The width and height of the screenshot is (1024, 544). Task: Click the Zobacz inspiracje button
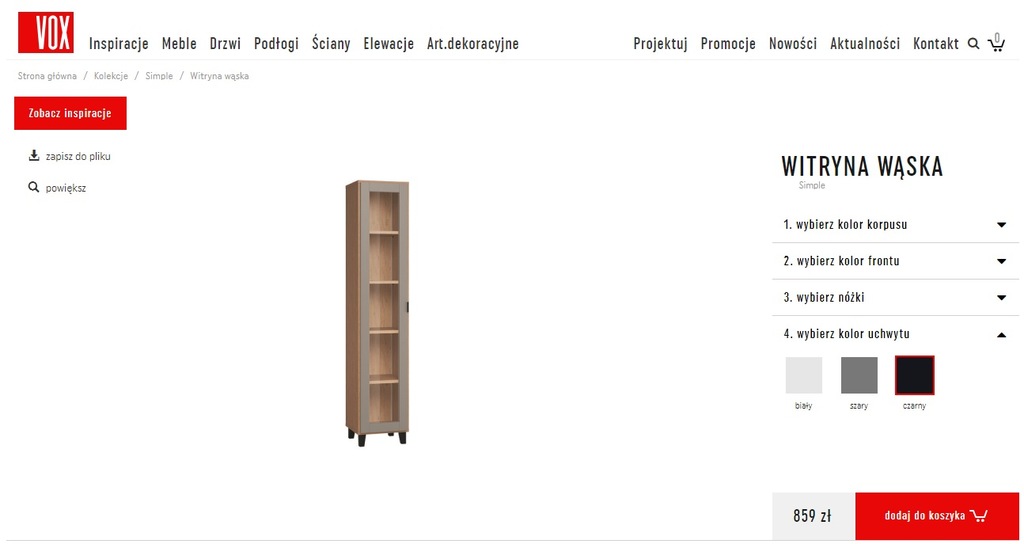point(71,113)
